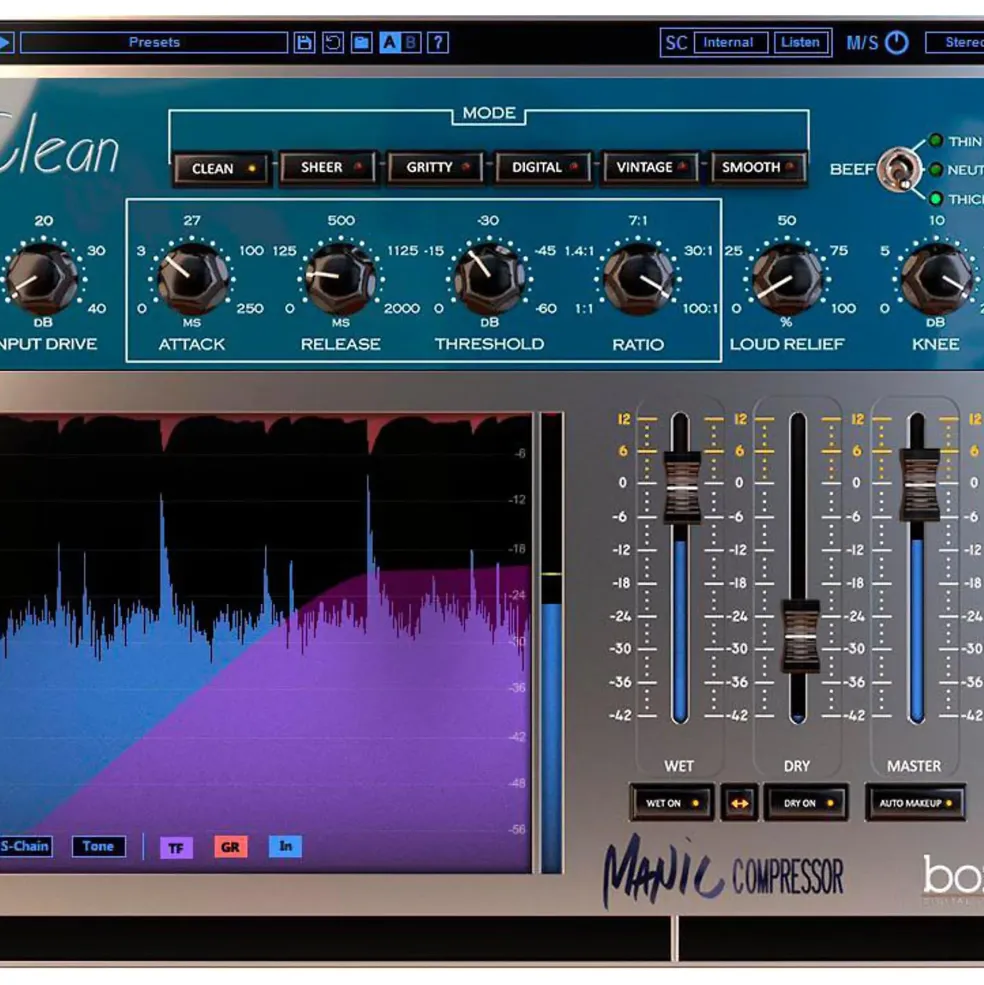Switch to the B comparison state

(411, 43)
